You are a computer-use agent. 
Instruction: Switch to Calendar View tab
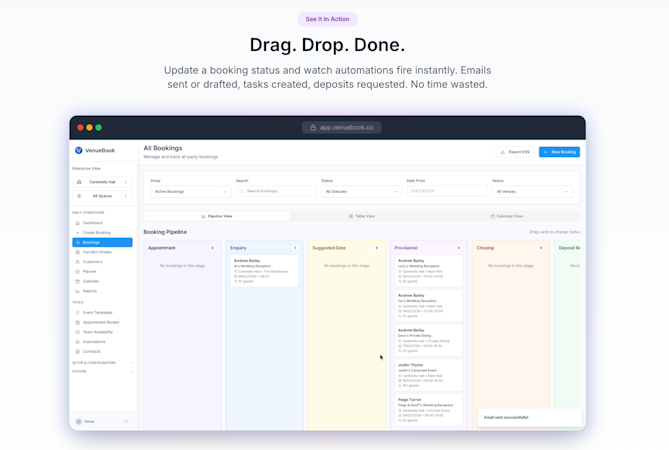(506, 216)
